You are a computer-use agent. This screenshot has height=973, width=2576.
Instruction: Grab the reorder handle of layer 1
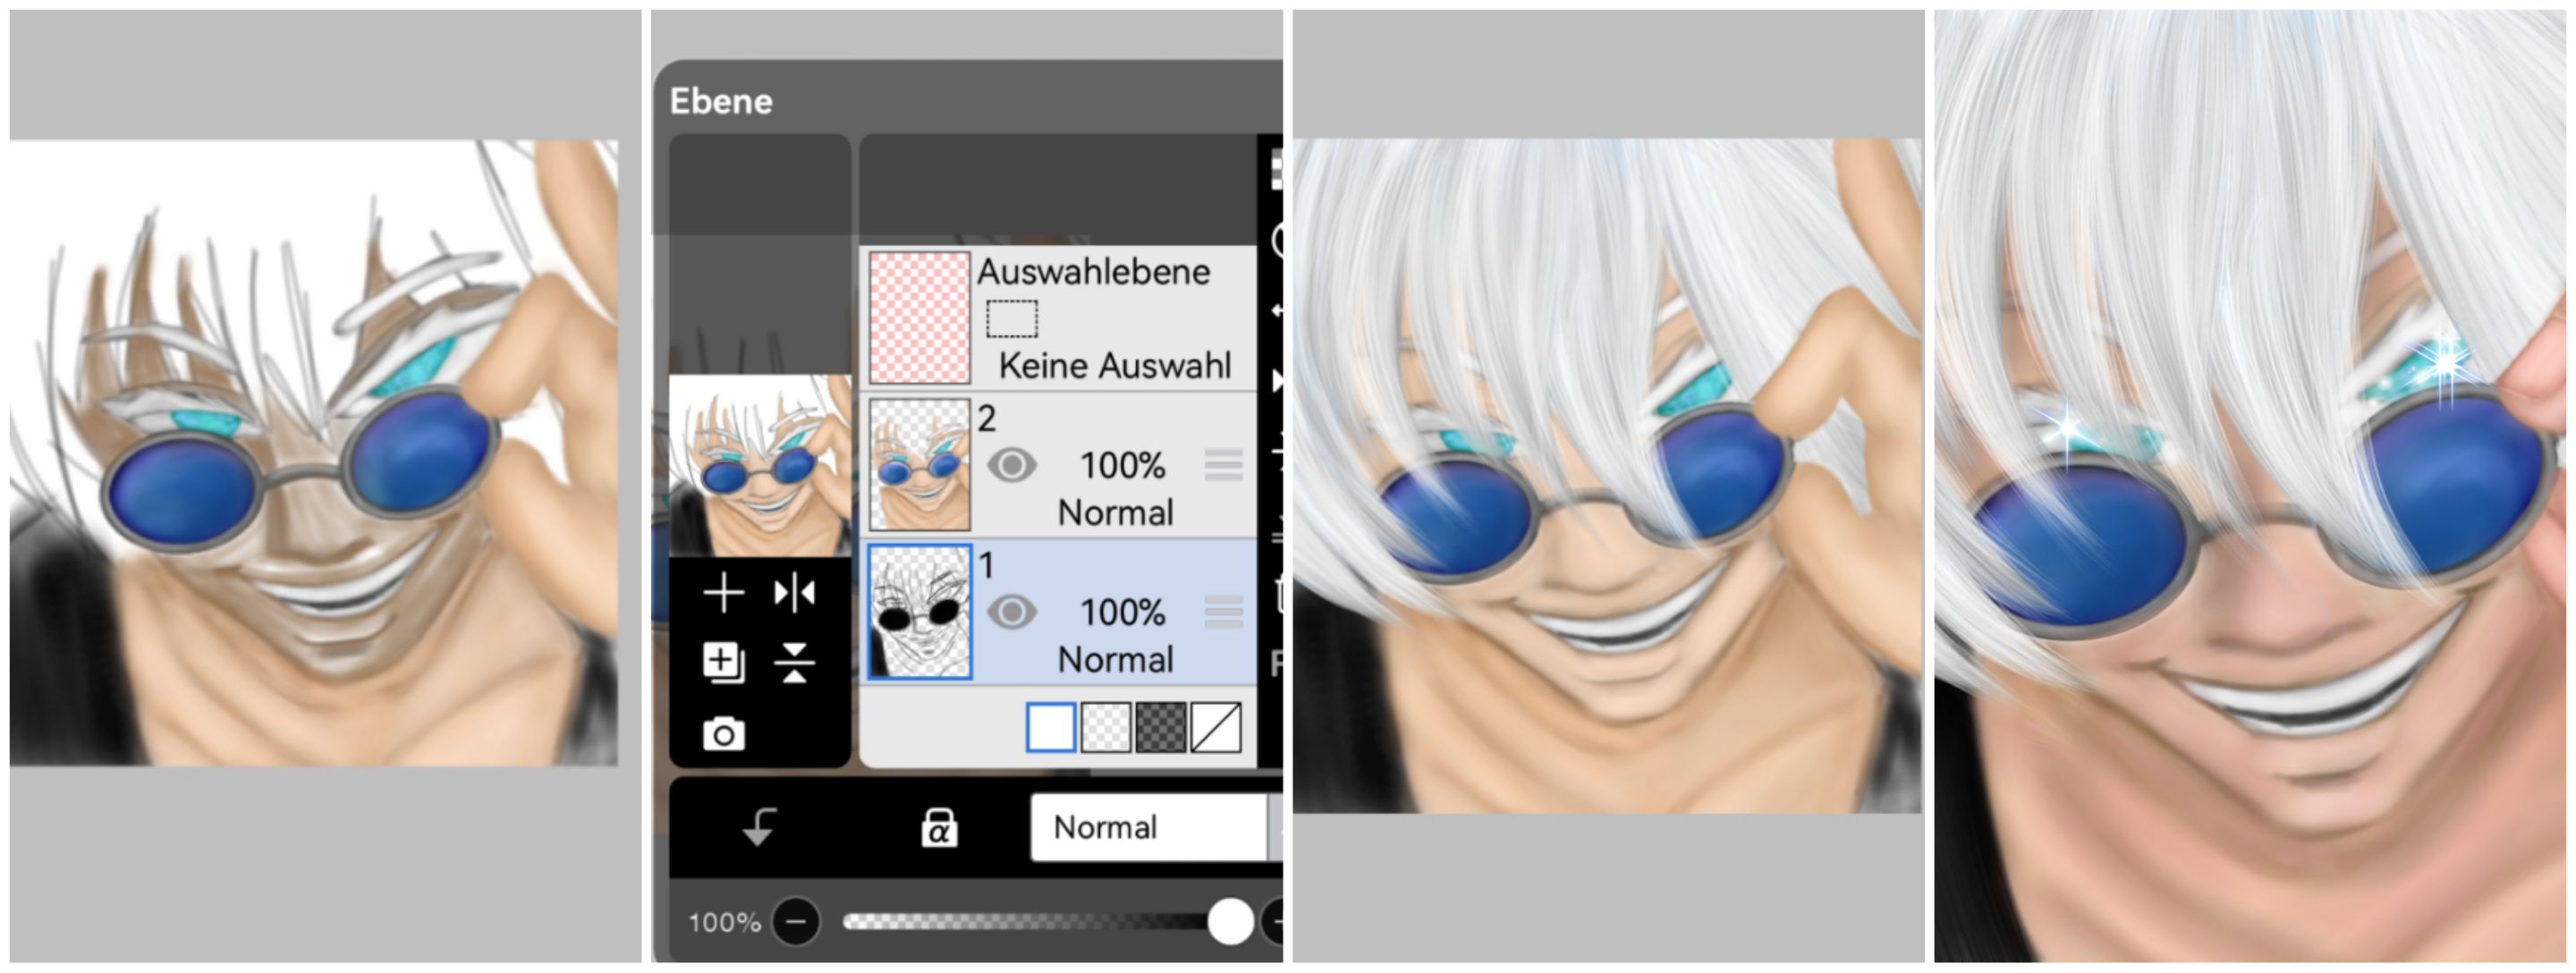[1223, 612]
